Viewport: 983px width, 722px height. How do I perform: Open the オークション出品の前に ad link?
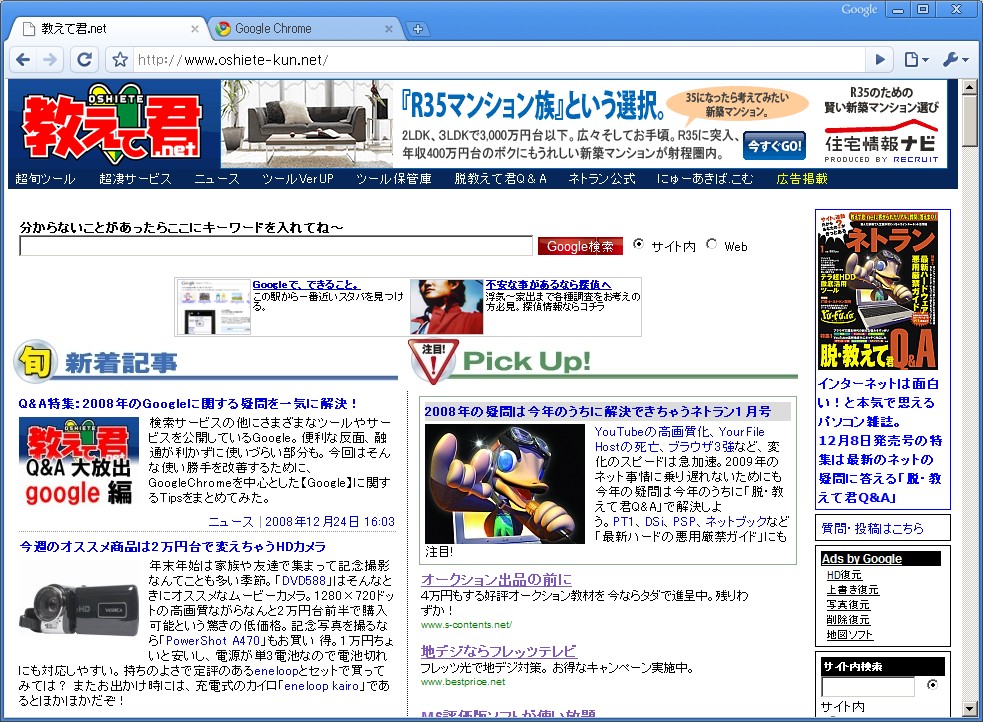497,580
